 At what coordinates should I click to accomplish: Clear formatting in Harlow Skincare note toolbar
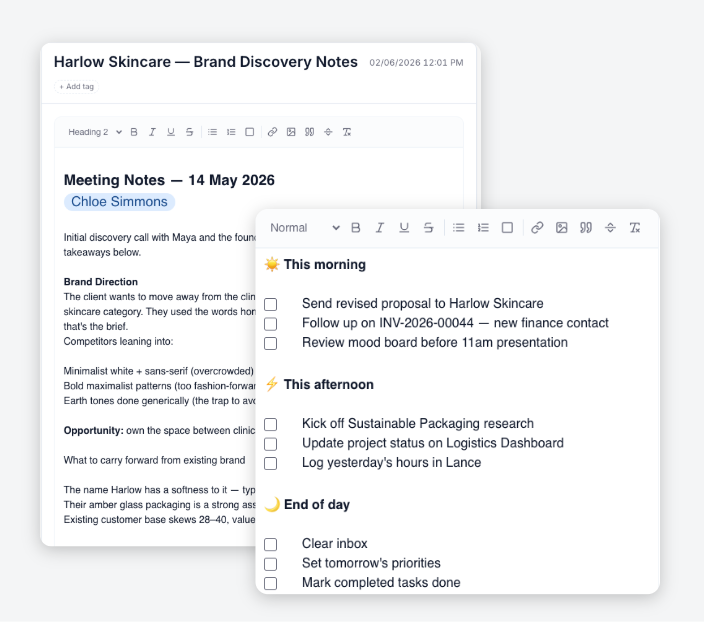347,132
